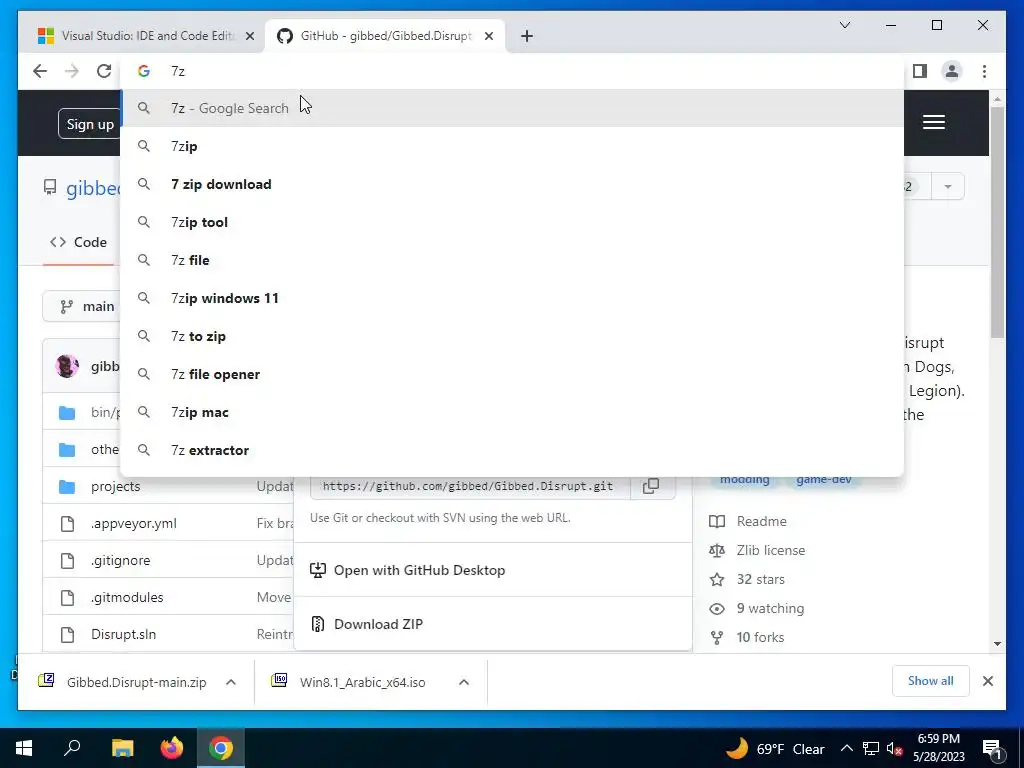
Task: Open the tab search chevron
Action: (844, 25)
